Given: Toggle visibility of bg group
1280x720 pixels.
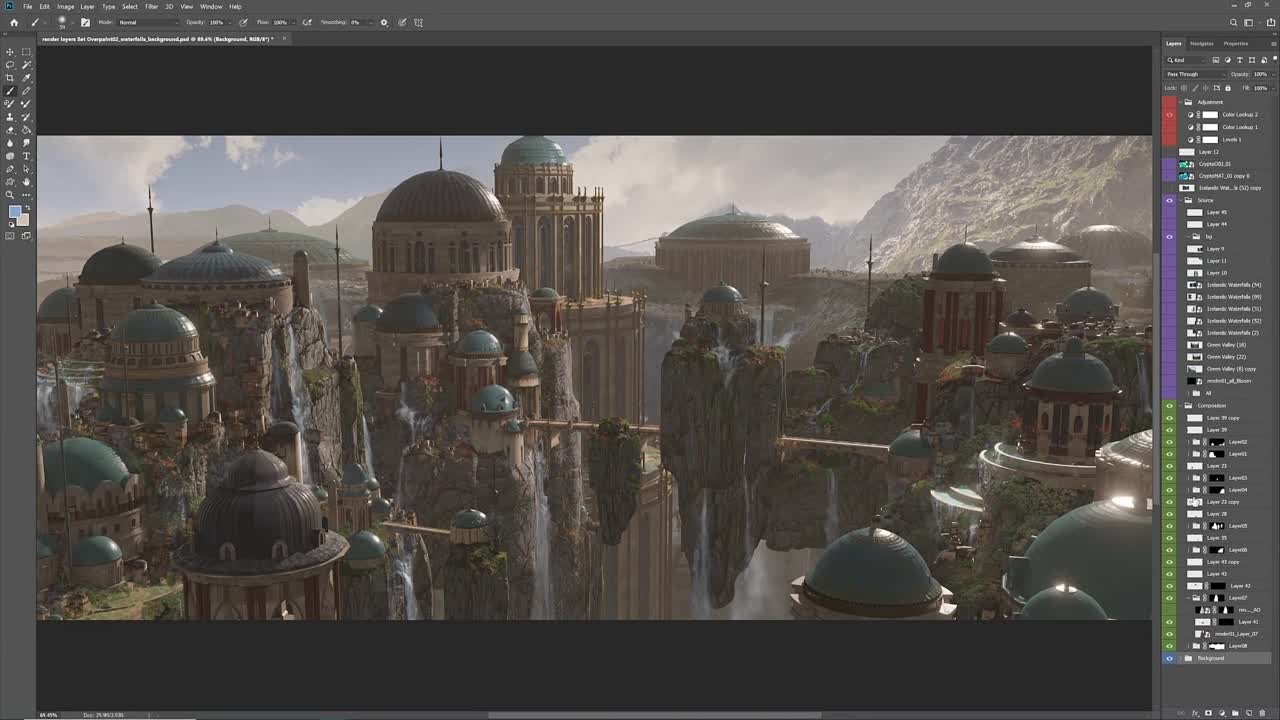Looking at the screenshot, I should [1169, 236].
